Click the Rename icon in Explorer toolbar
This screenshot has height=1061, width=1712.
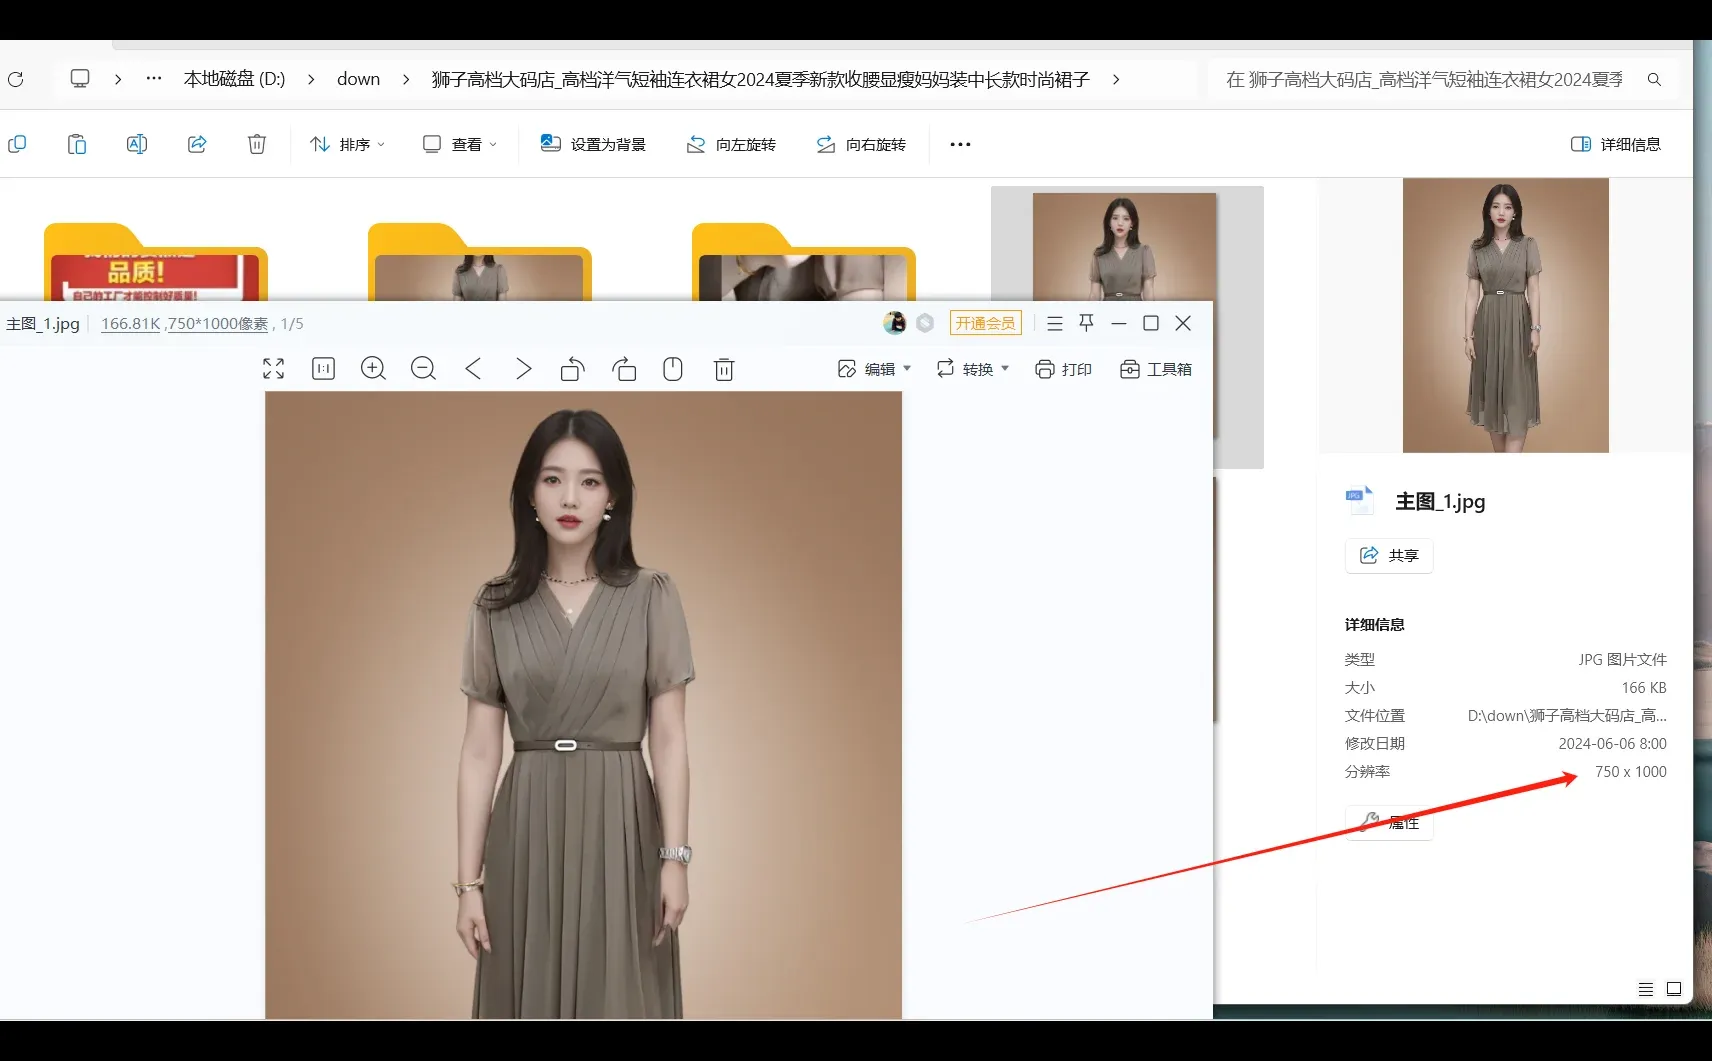point(137,144)
